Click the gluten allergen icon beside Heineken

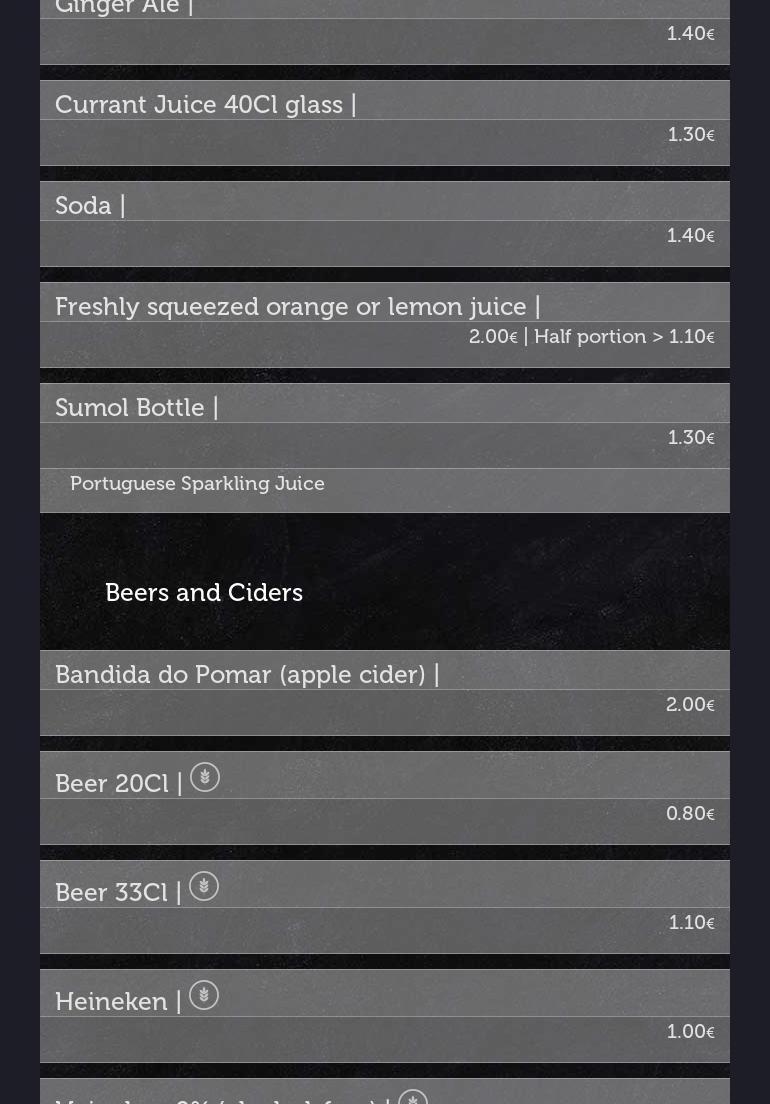204,995
